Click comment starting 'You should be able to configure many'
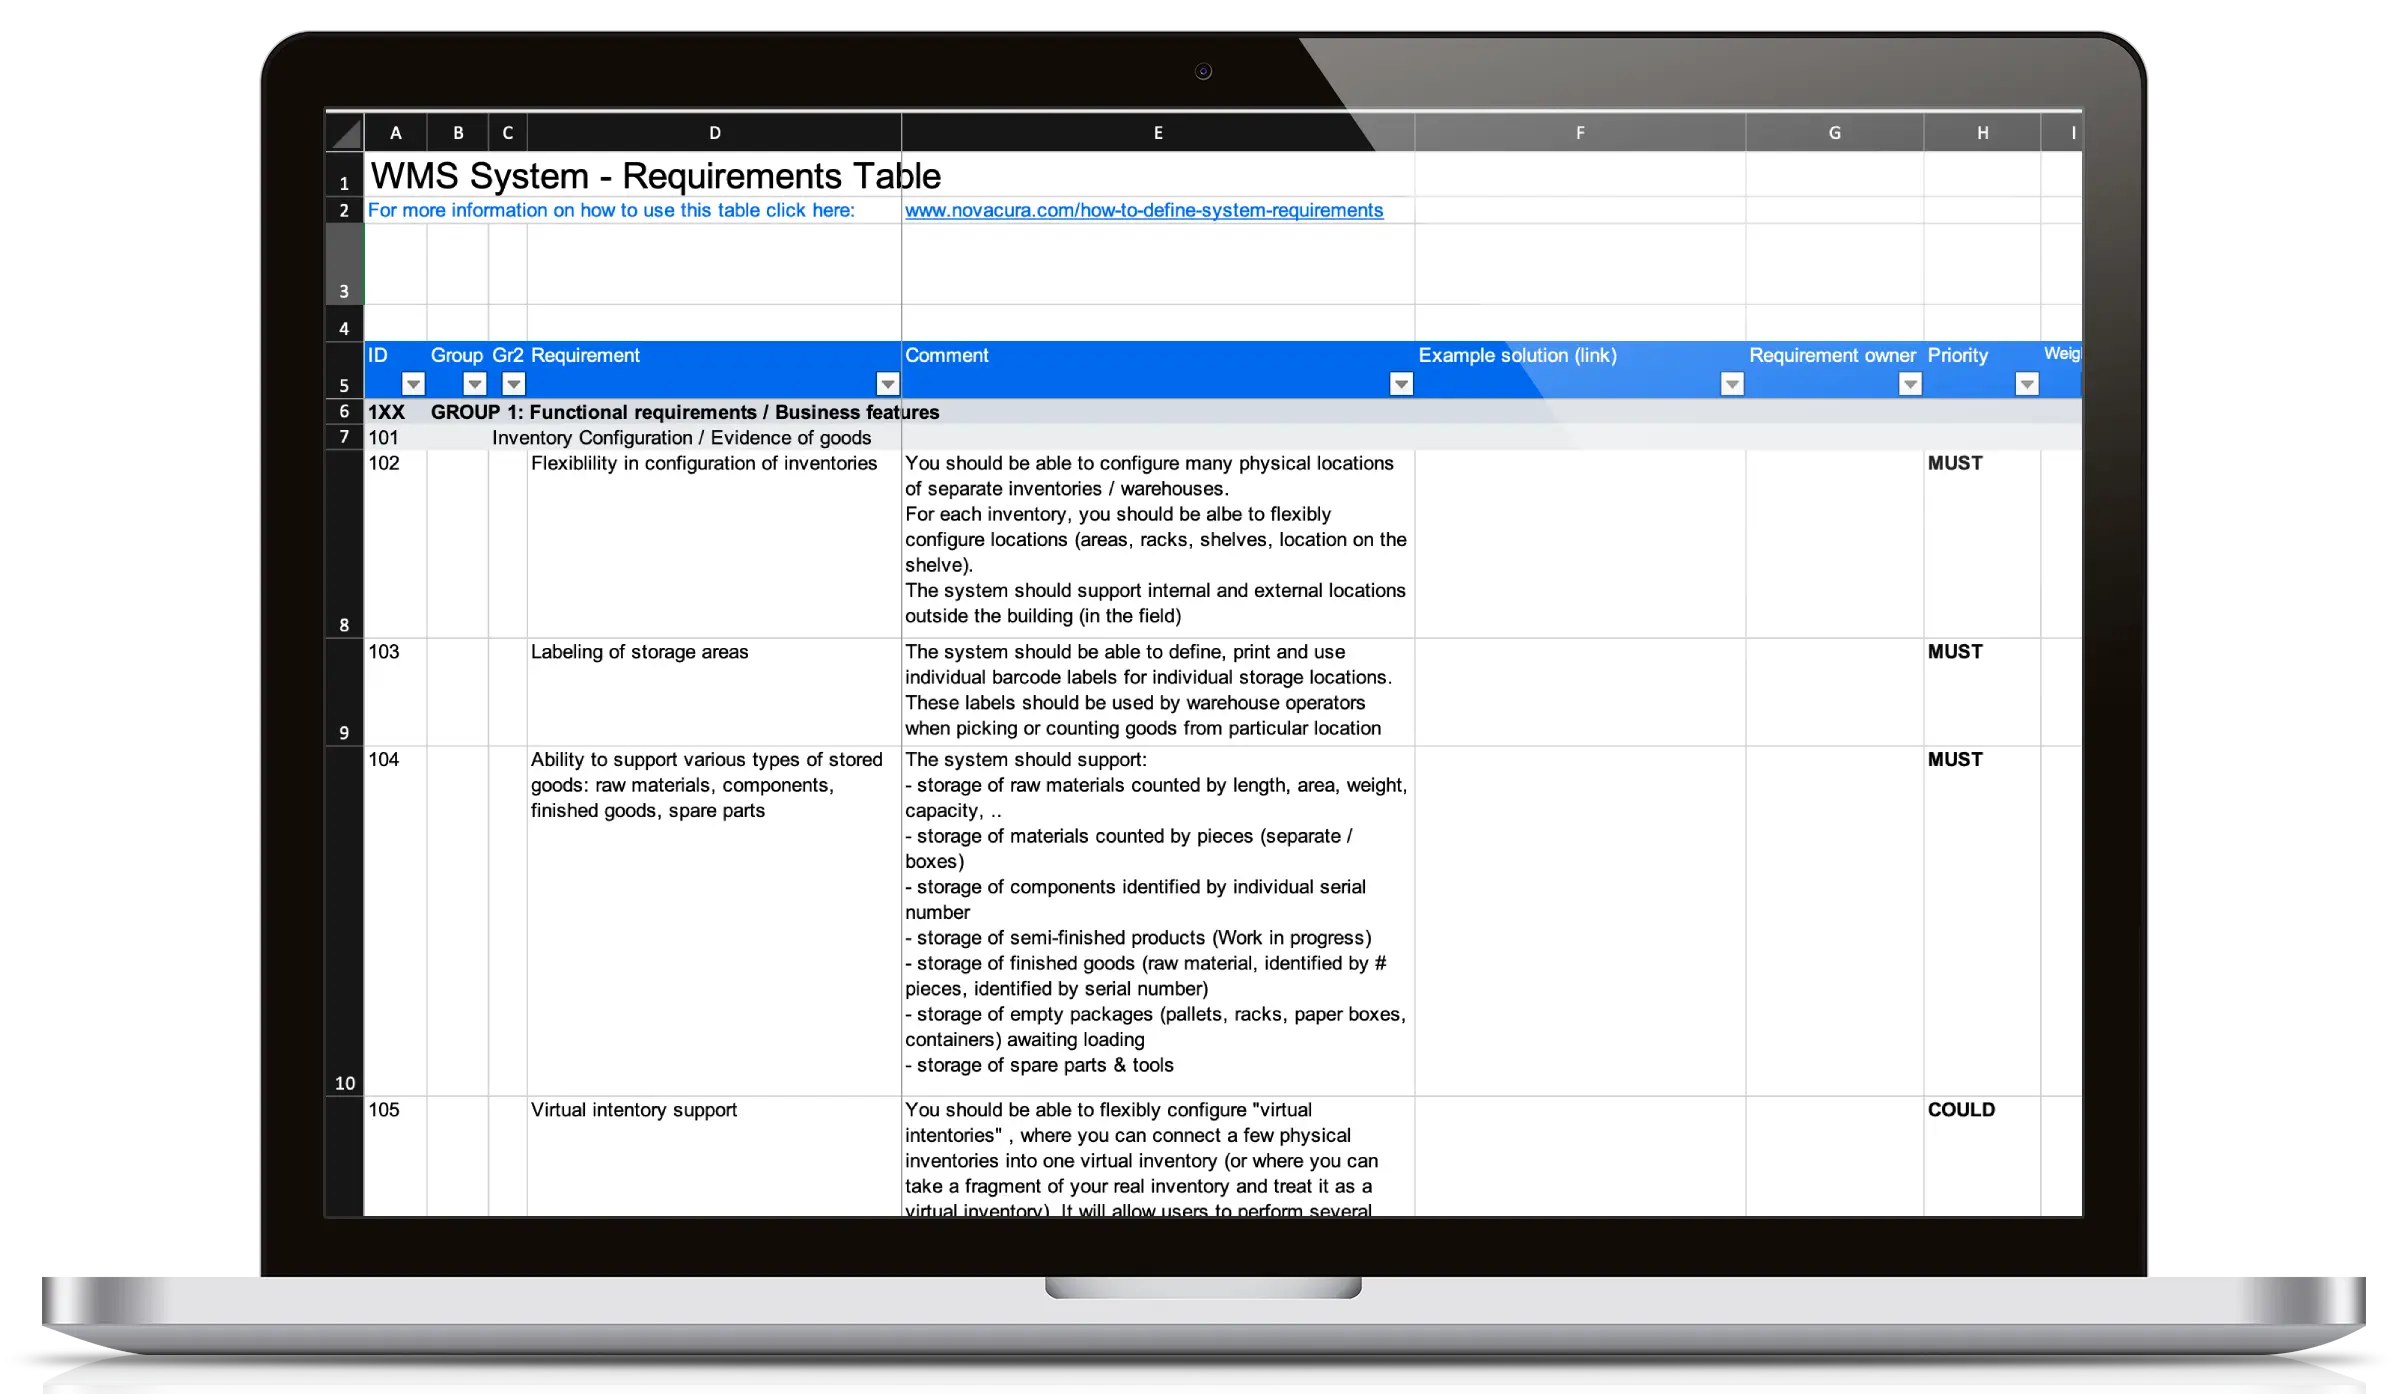2402x1394 pixels. coord(1158,544)
